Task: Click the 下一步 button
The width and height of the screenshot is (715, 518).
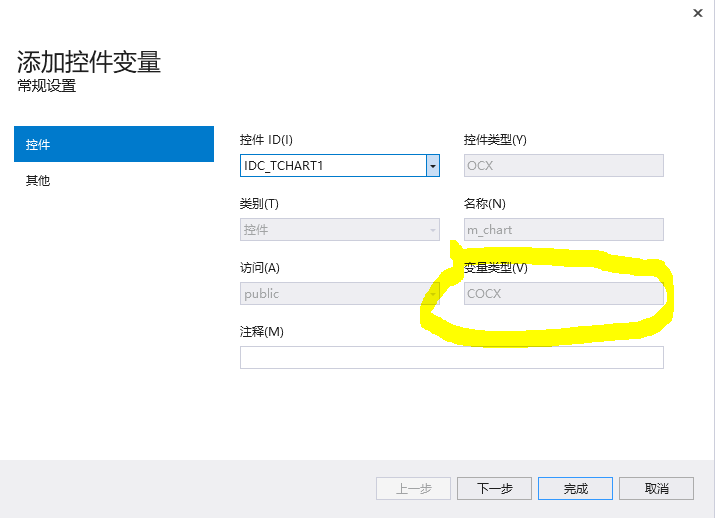Action: pyautogui.click(x=494, y=489)
